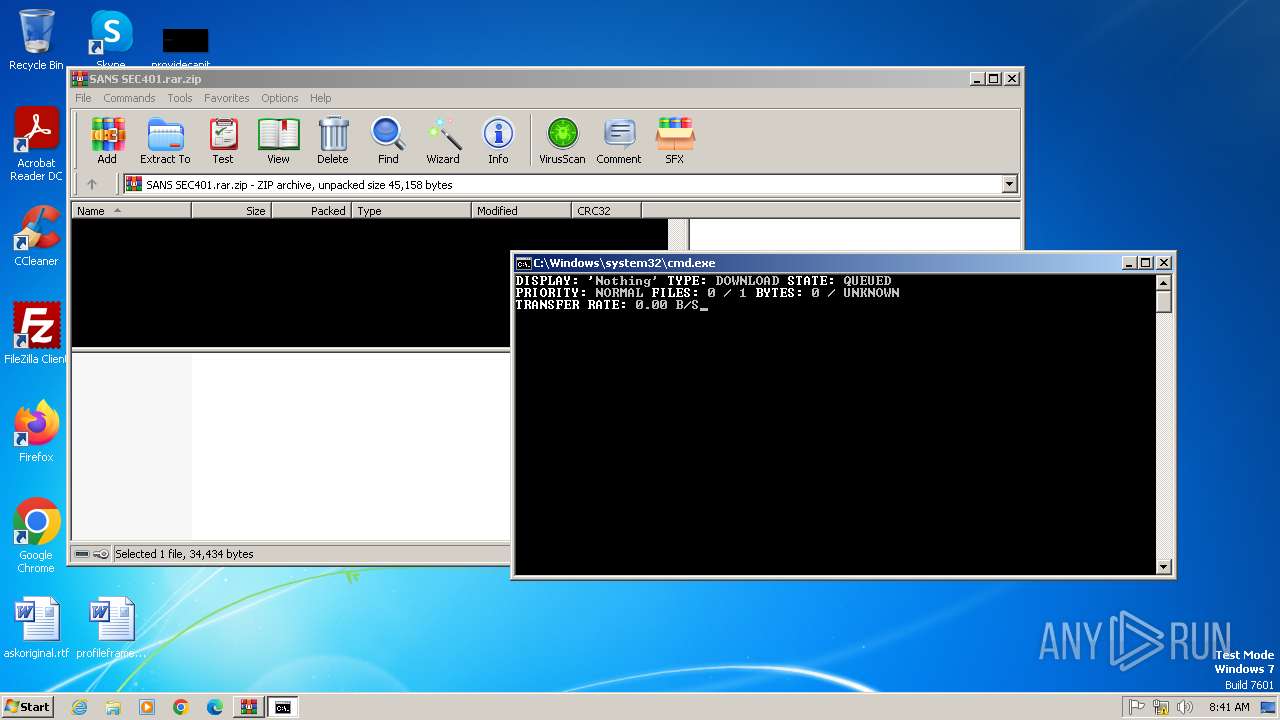1280x720 pixels.
Task: Open FileZilla Client desktop icon
Action: coord(36,333)
